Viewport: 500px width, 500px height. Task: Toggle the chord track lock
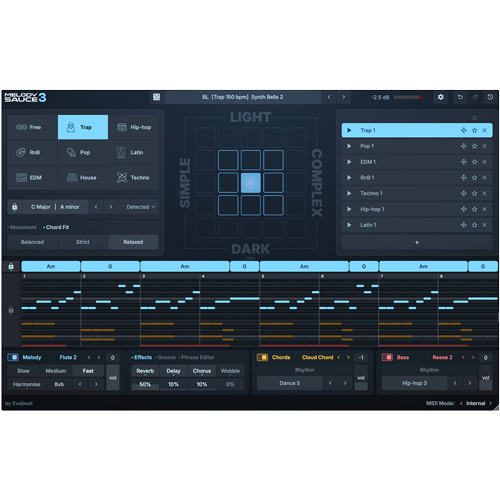11,266
